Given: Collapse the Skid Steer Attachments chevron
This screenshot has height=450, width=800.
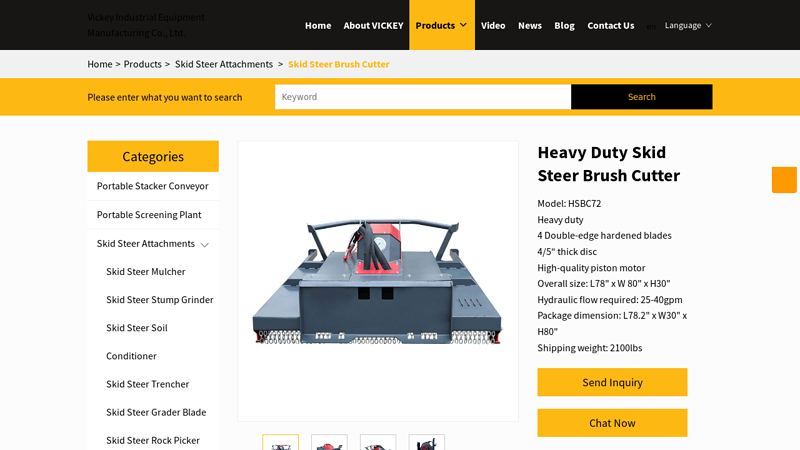Looking at the screenshot, I should [x=205, y=244].
